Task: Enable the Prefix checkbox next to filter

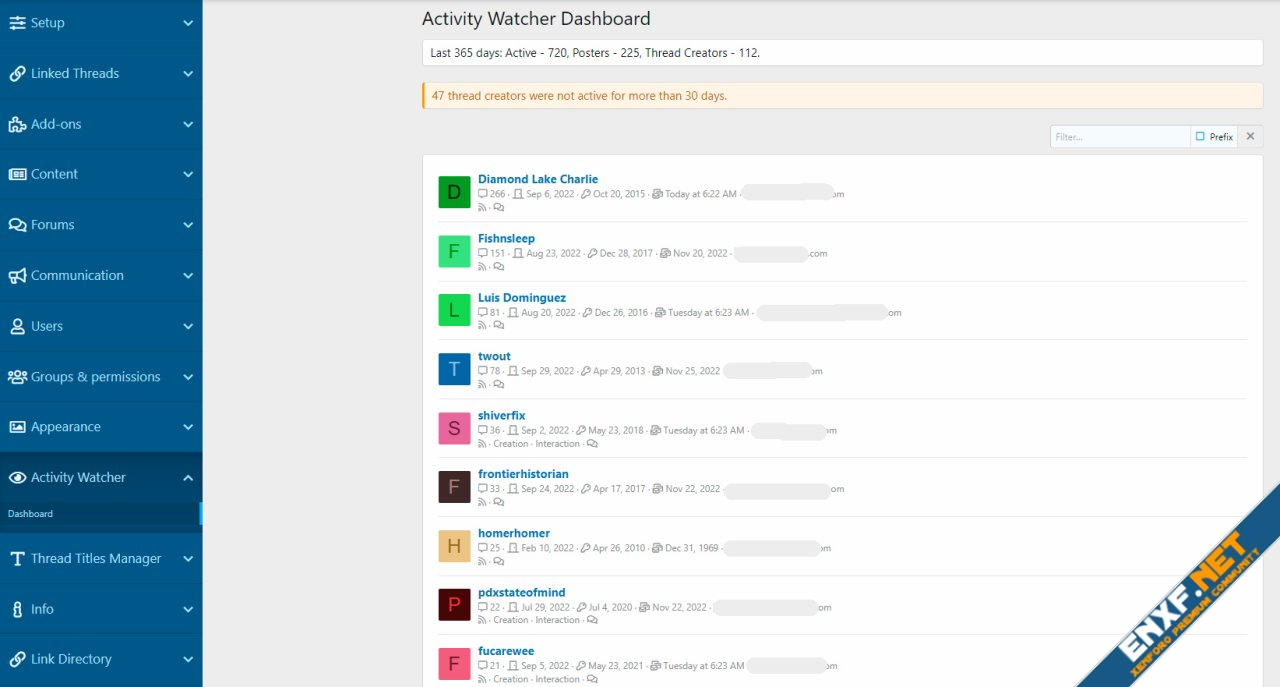Action: click(1200, 137)
